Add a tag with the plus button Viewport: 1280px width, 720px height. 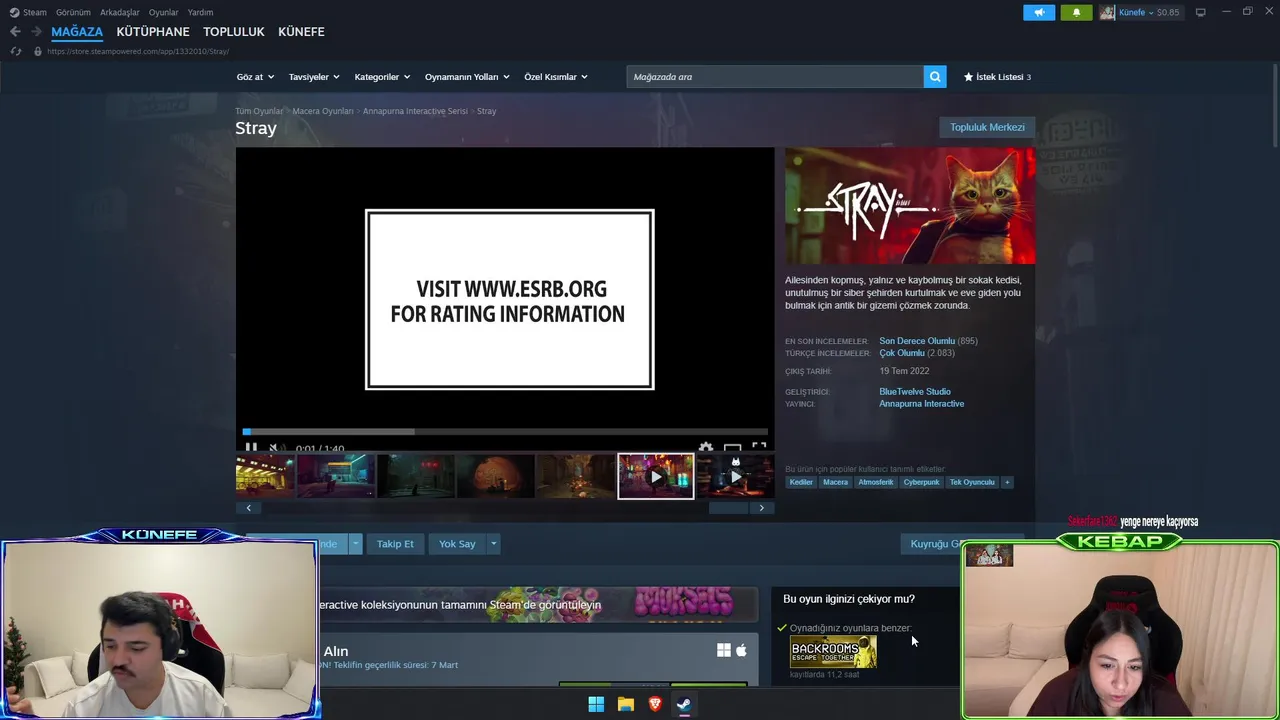point(1007,482)
